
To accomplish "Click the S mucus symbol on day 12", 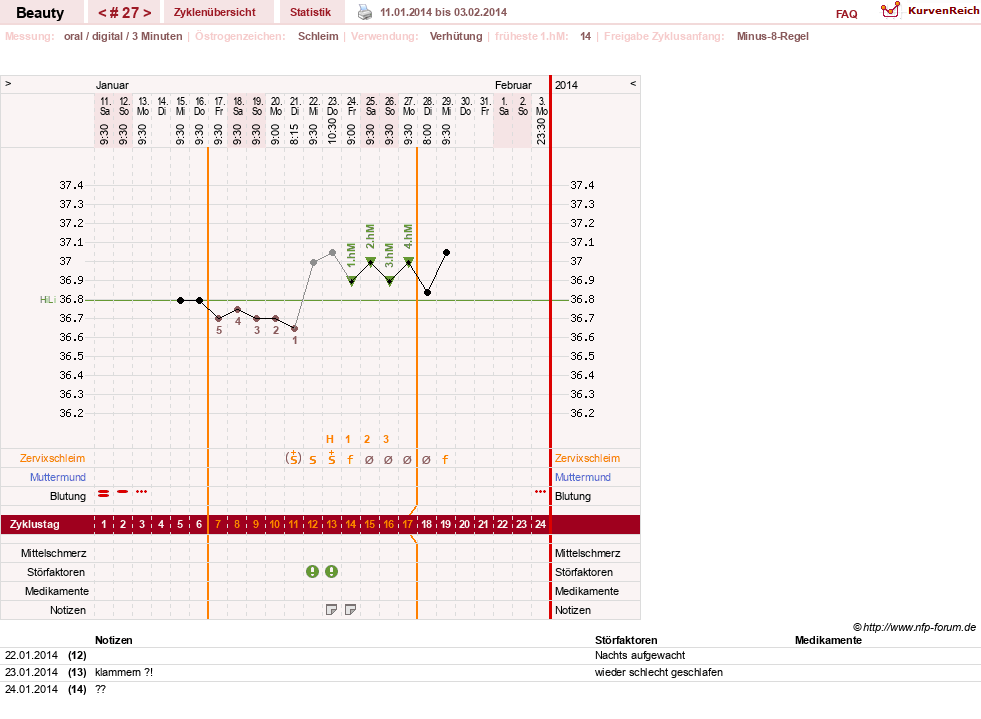I will pyautogui.click(x=313, y=460).
